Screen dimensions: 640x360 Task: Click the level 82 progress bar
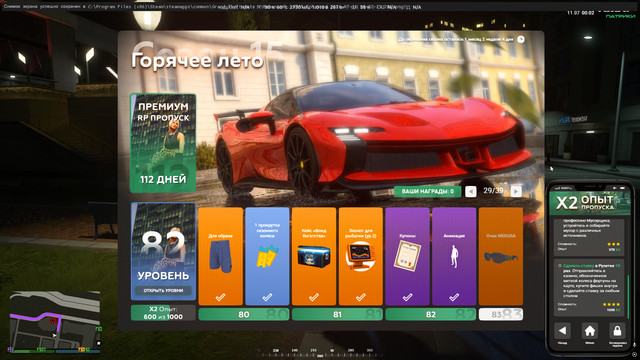[x=431, y=314]
